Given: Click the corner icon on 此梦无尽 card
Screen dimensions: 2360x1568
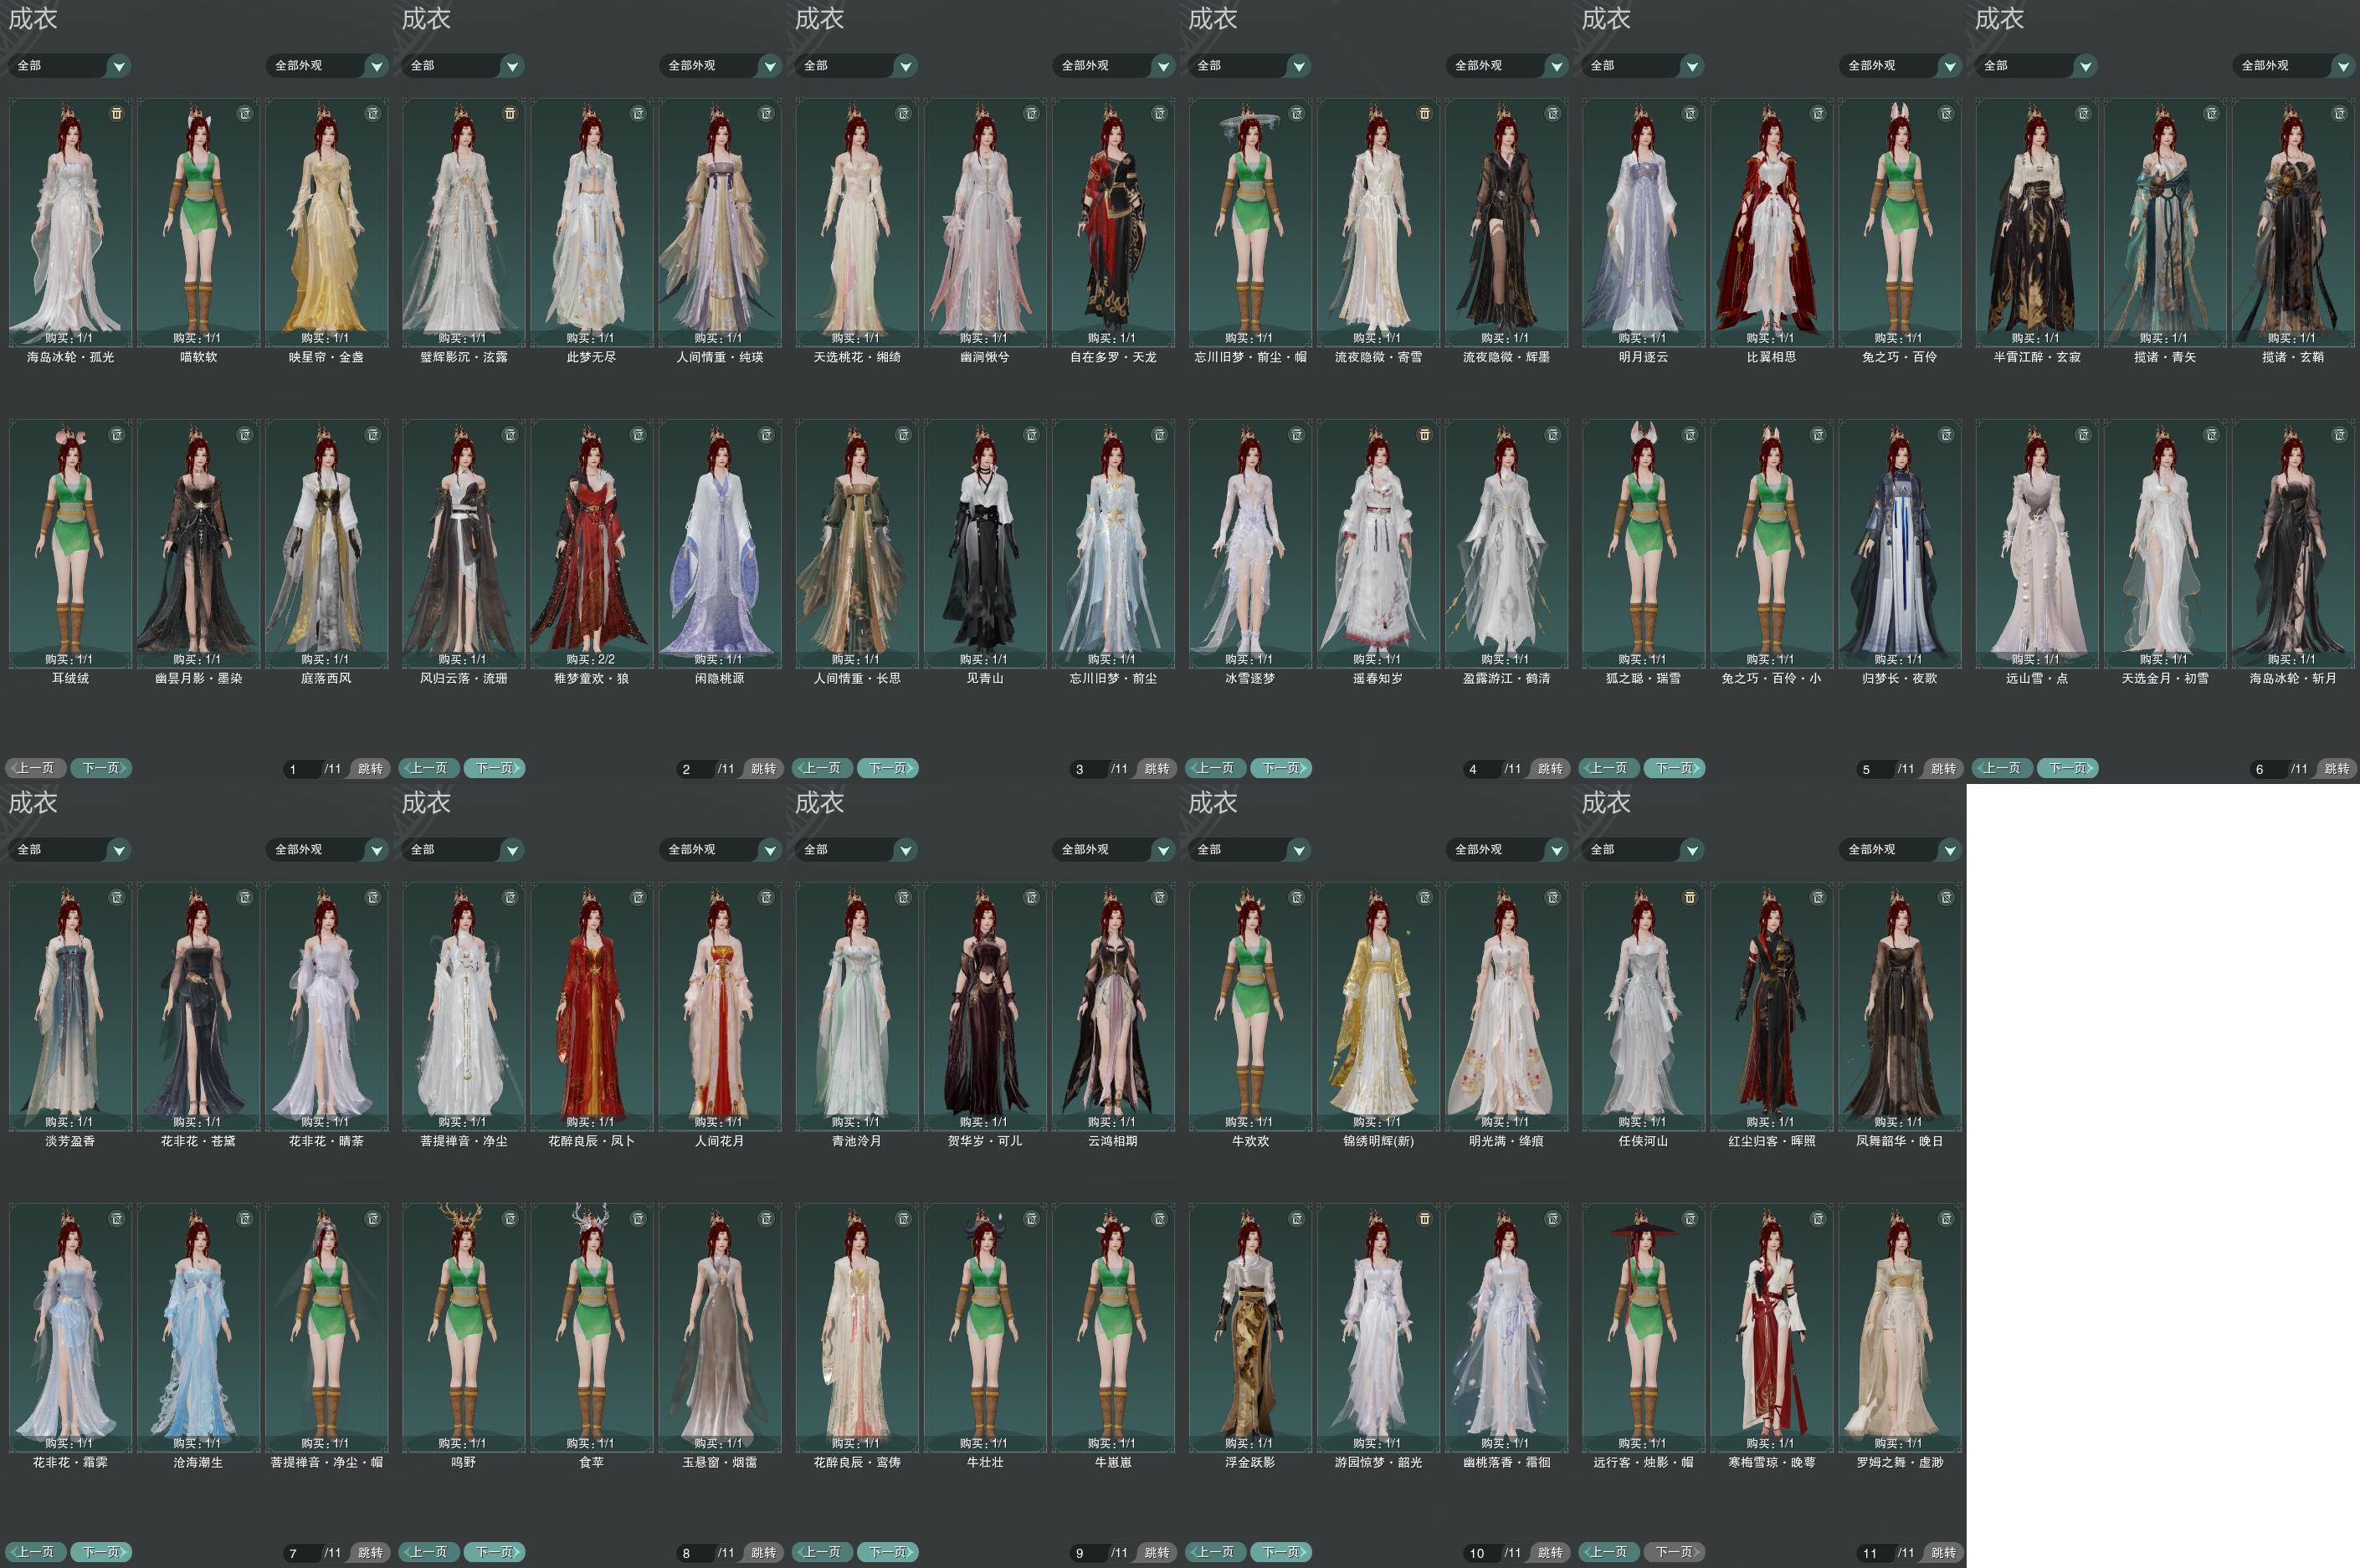Looking at the screenshot, I should click(x=638, y=113).
